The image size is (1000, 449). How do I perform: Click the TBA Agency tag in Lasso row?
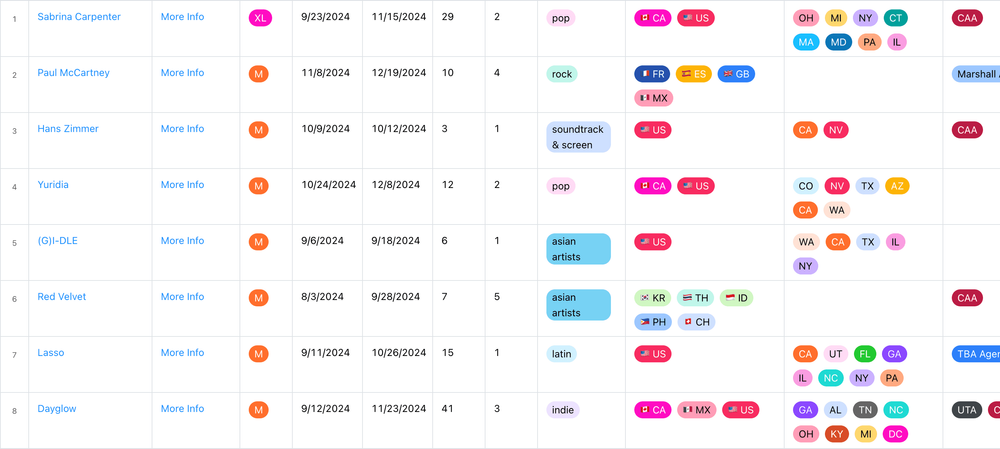click(976, 355)
